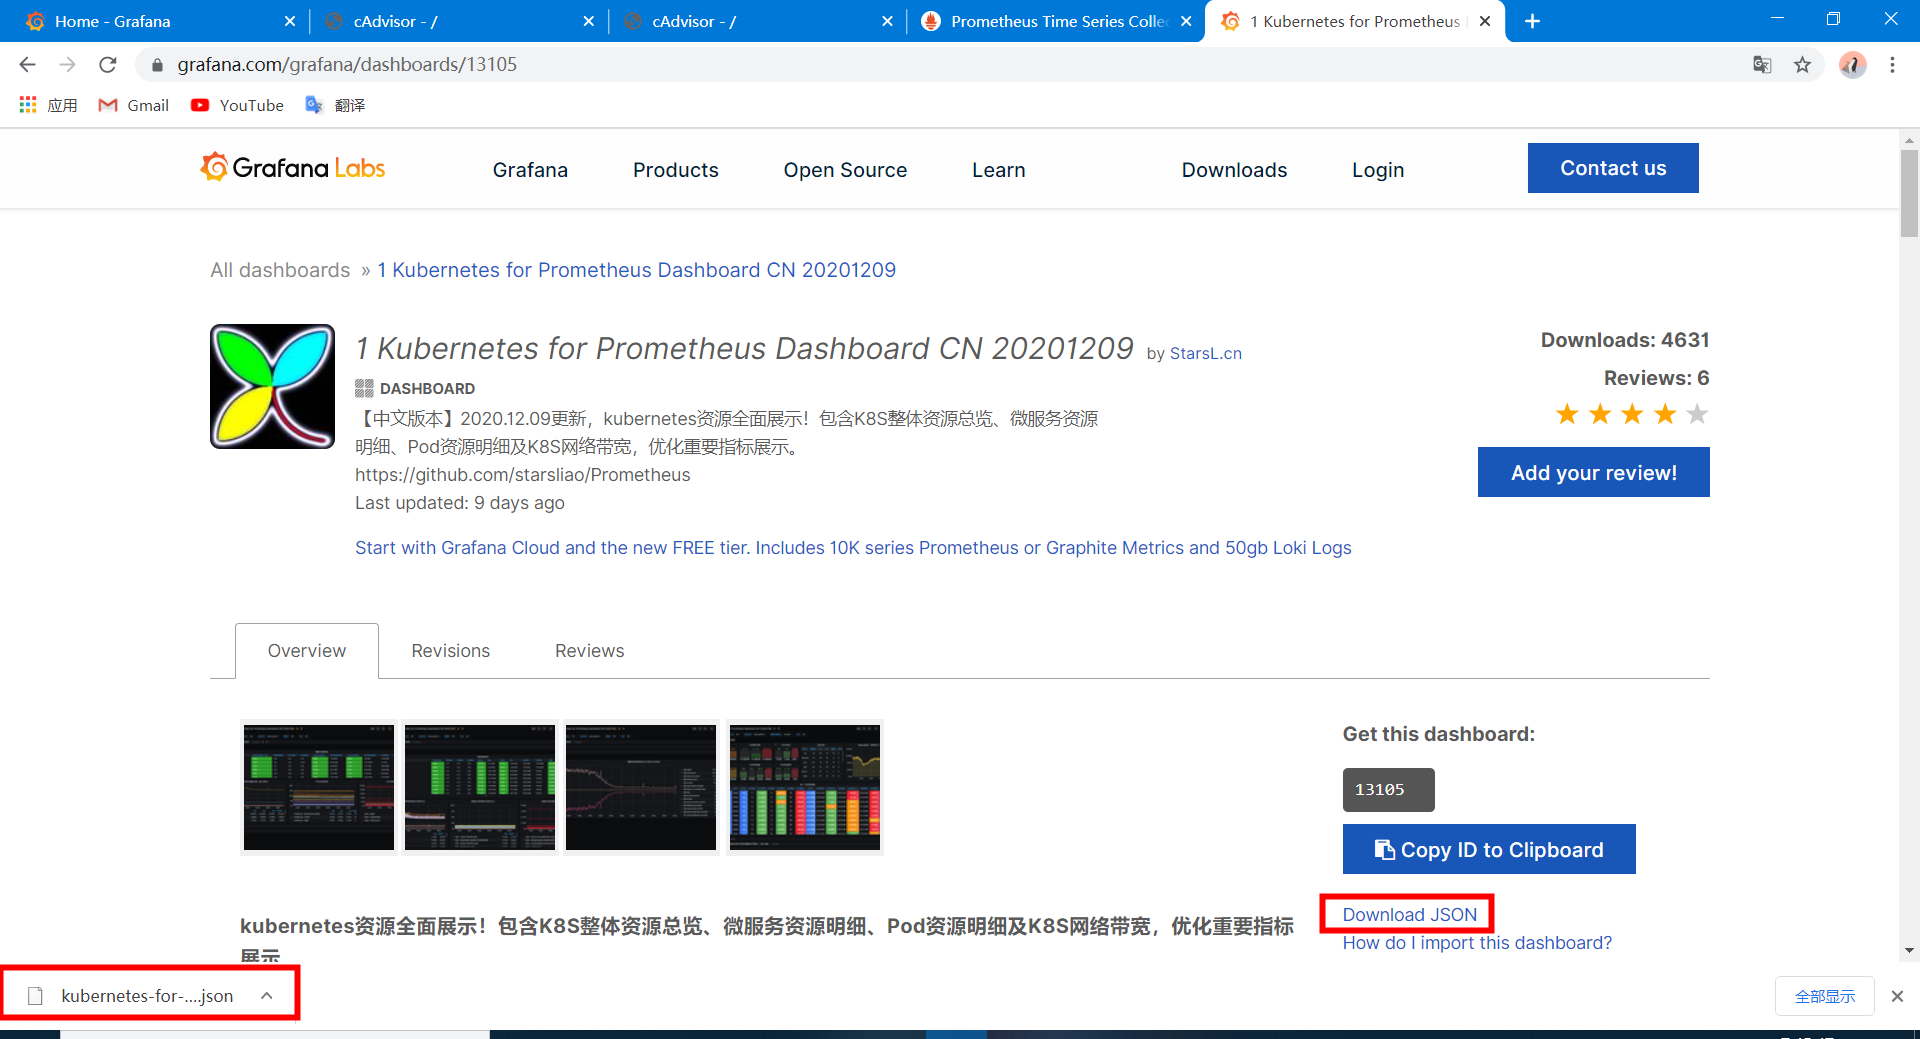Open the YouTube bookmark
1920x1039 pixels.
click(x=238, y=105)
